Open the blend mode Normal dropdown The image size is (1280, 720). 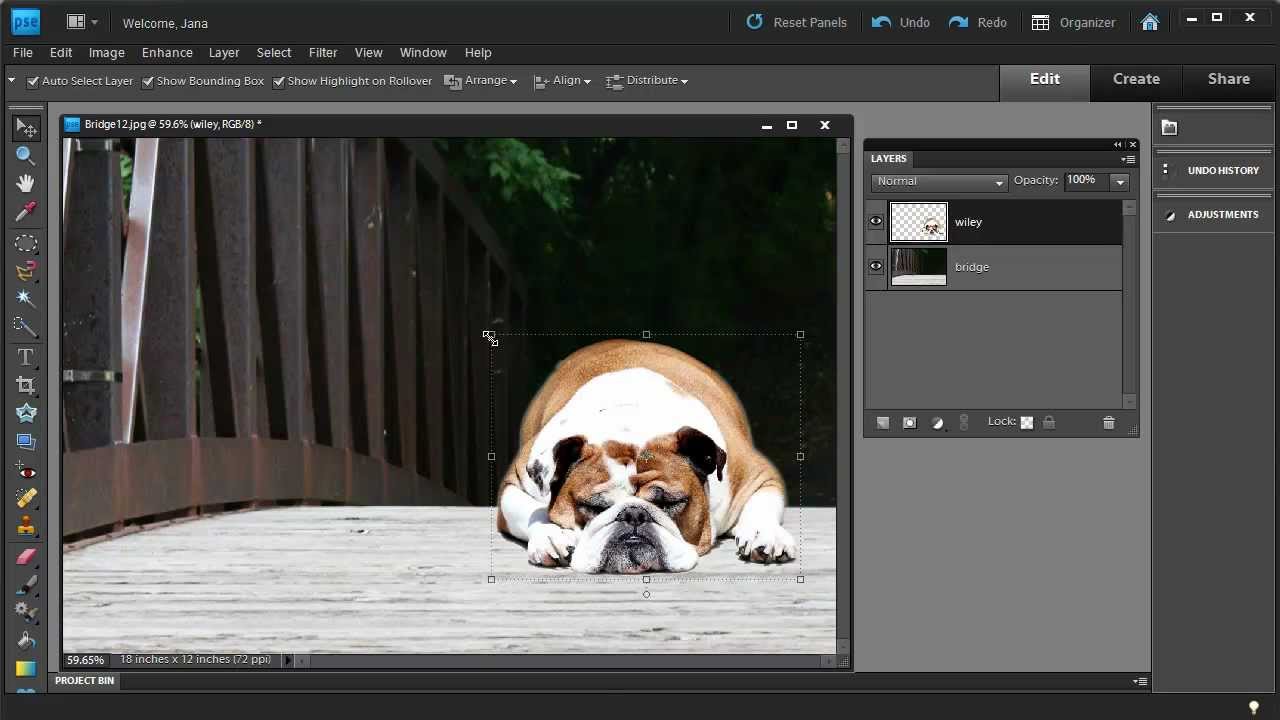click(x=939, y=181)
